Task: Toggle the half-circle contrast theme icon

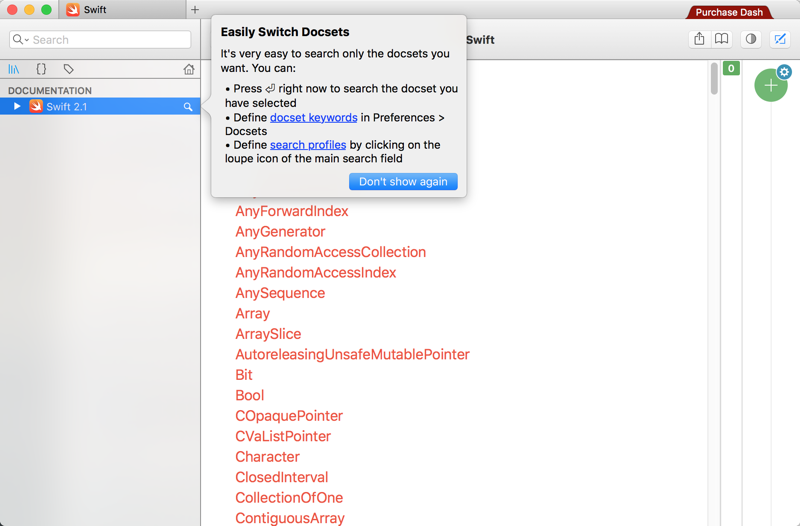Action: click(x=751, y=39)
